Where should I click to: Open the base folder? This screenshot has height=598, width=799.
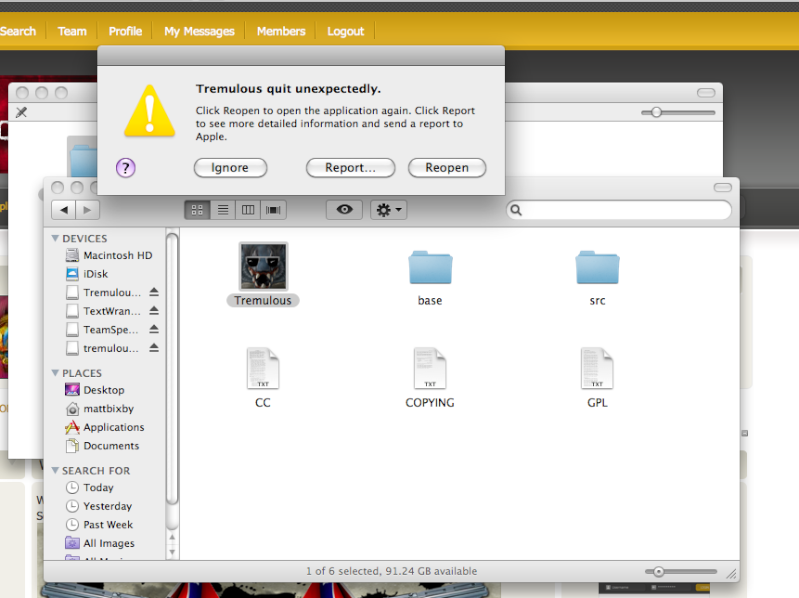click(x=430, y=267)
